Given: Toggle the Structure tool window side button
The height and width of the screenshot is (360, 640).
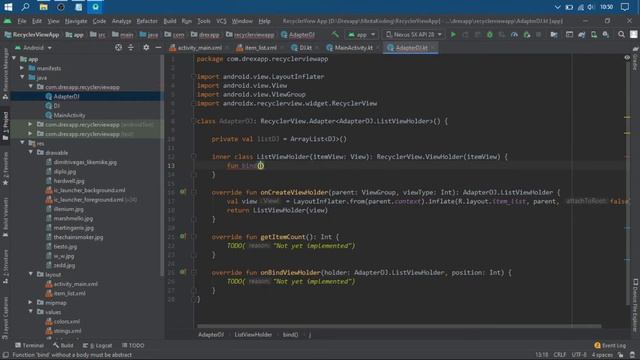Looking at the screenshot, I should pos(5,266).
